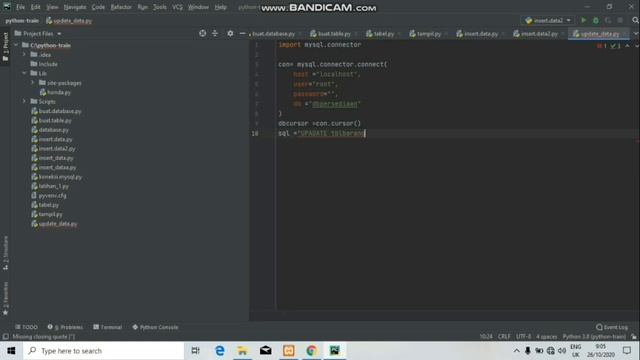Open the hidden editor tabs dropdown arrow

636,33
